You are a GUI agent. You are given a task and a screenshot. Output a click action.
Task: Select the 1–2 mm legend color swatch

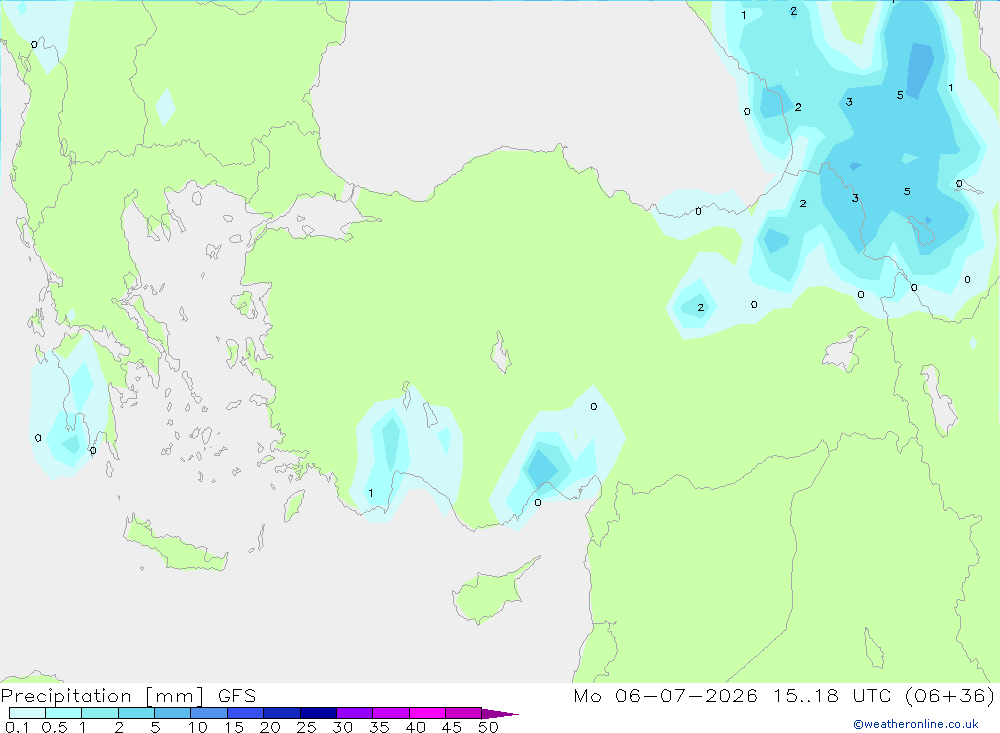[x=100, y=713]
